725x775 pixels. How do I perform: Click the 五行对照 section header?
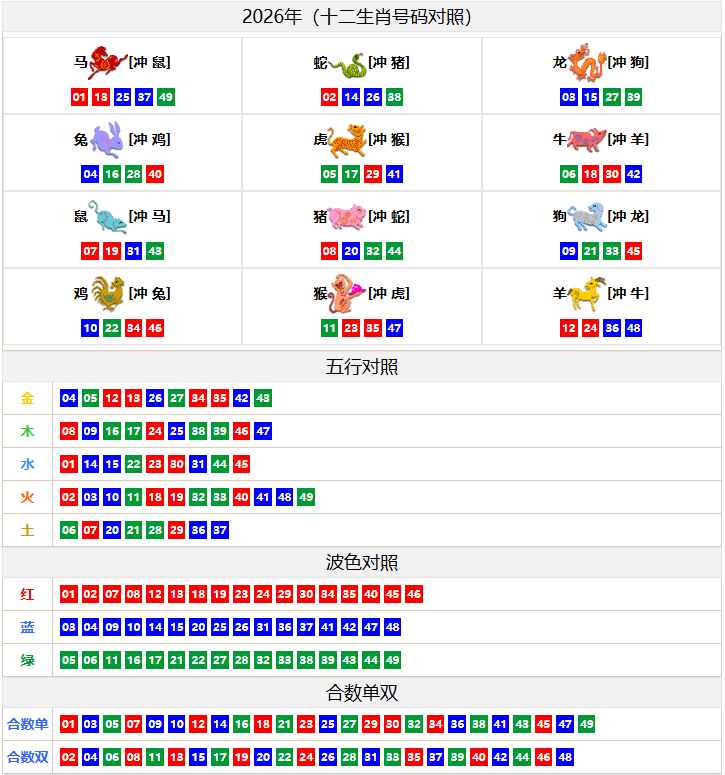362,367
